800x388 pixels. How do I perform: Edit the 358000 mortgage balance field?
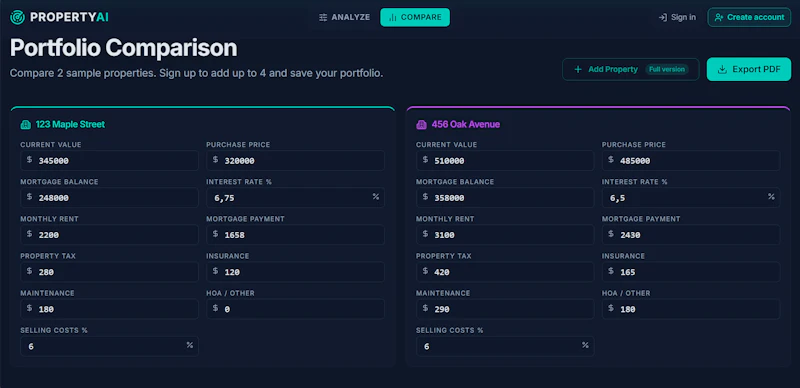pyautogui.click(x=505, y=198)
